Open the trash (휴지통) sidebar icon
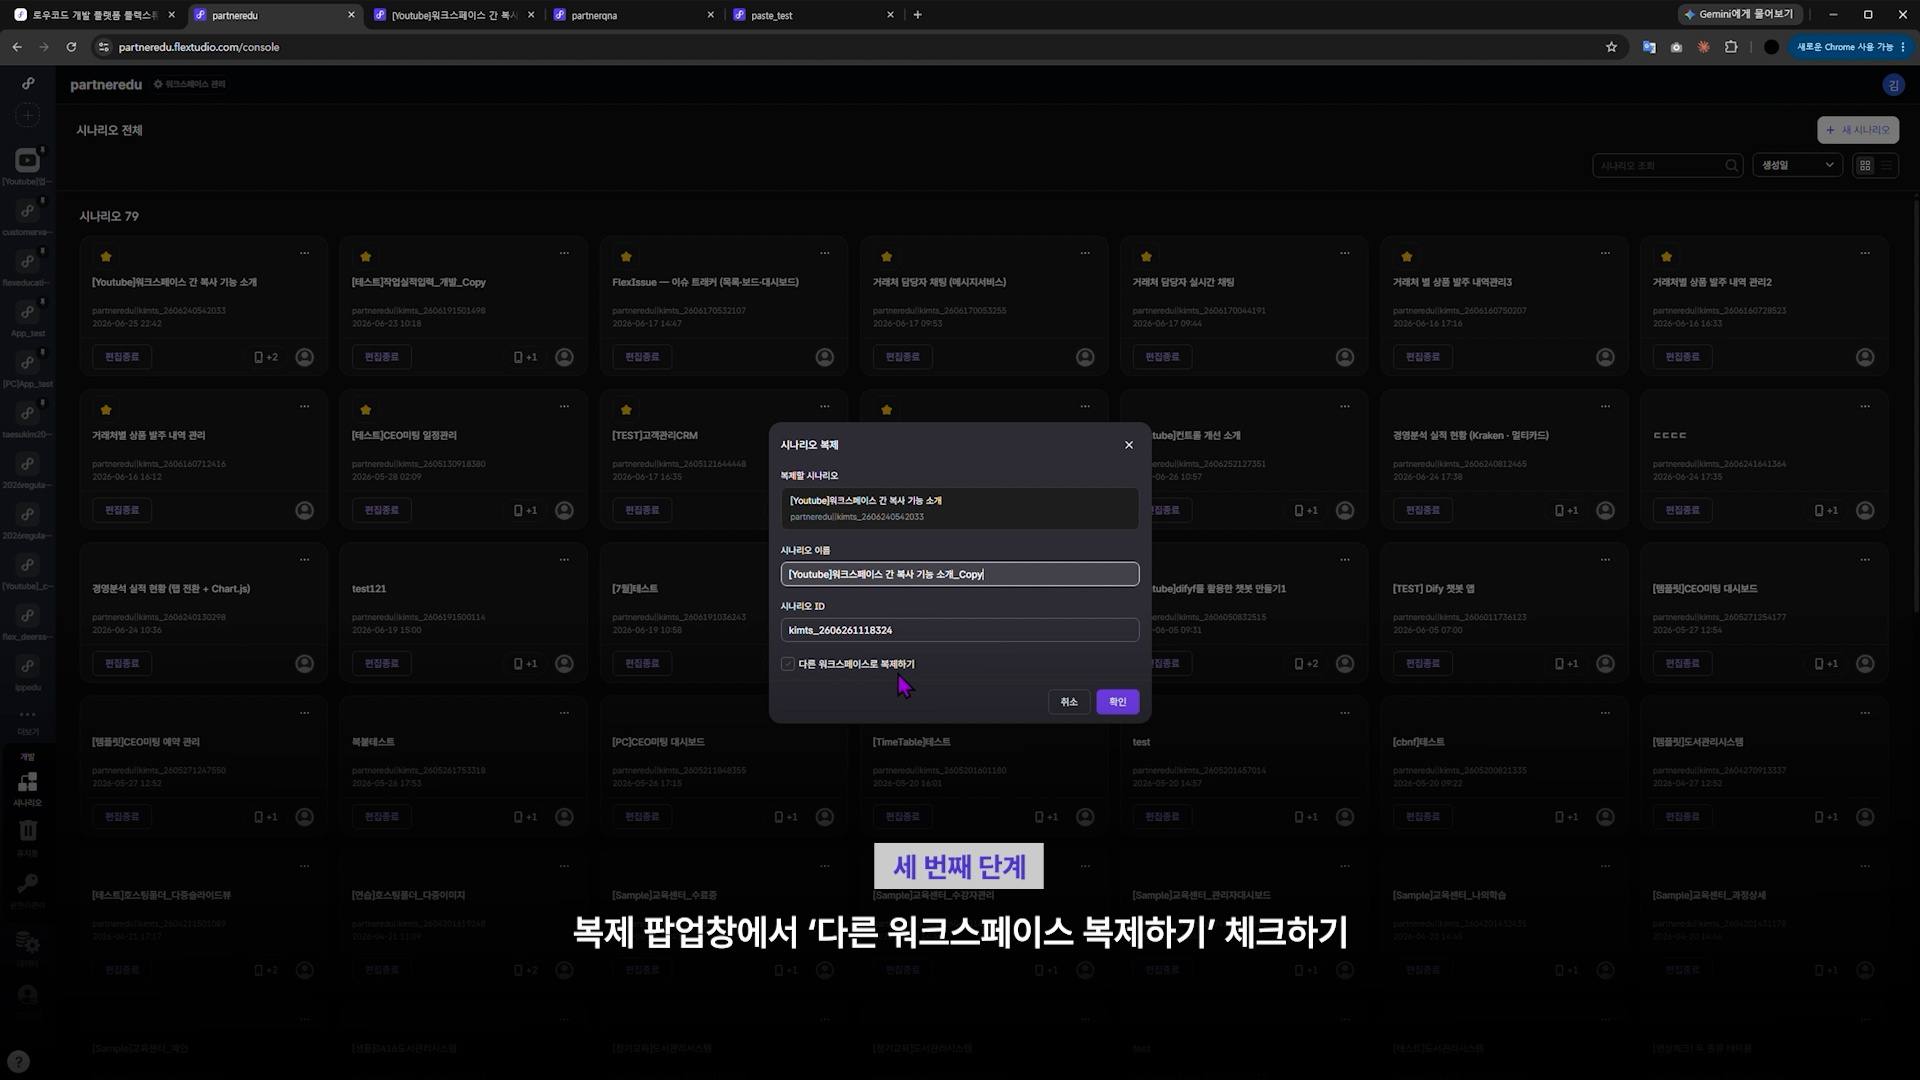 pyautogui.click(x=28, y=831)
